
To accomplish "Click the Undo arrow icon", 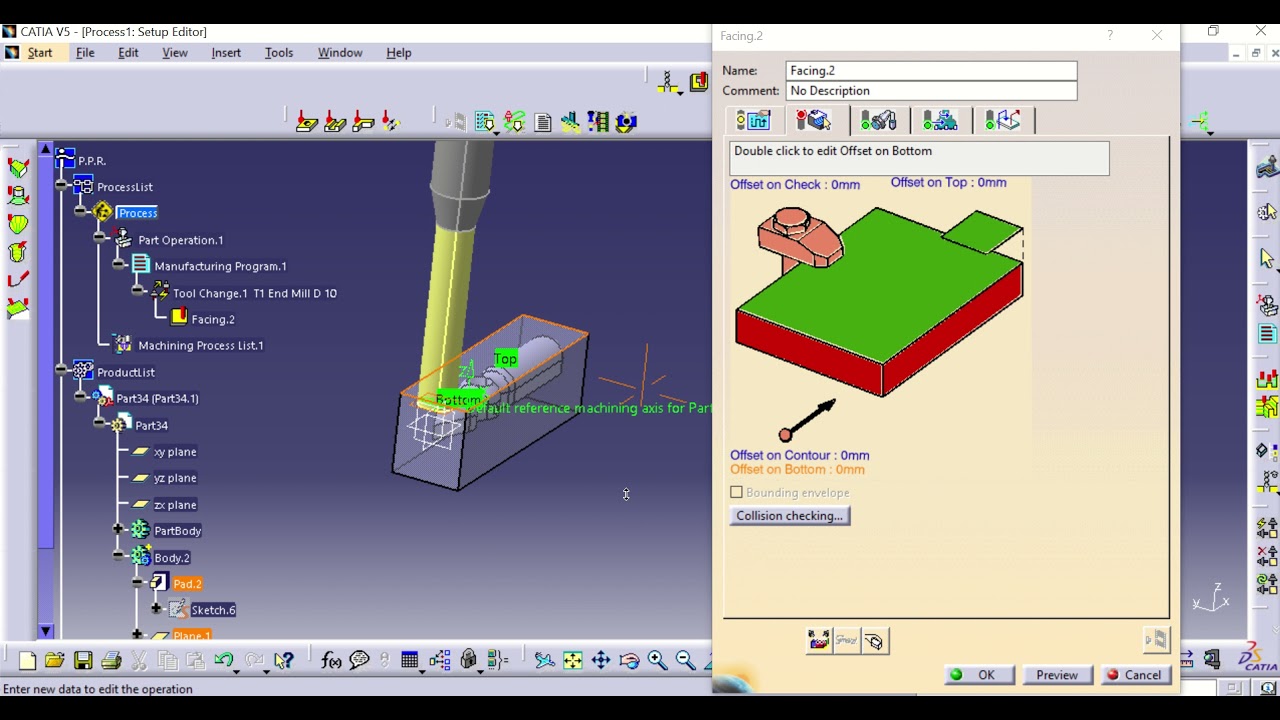I will click(x=225, y=660).
